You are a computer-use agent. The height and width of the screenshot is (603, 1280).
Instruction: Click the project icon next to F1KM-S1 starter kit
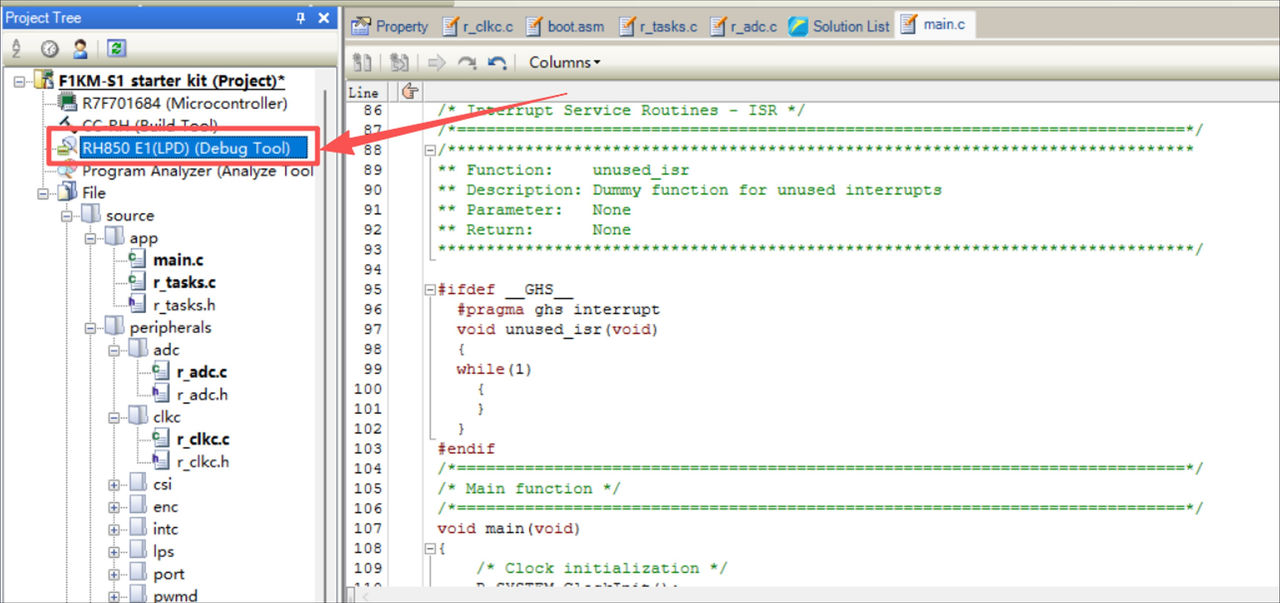point(44,80)
